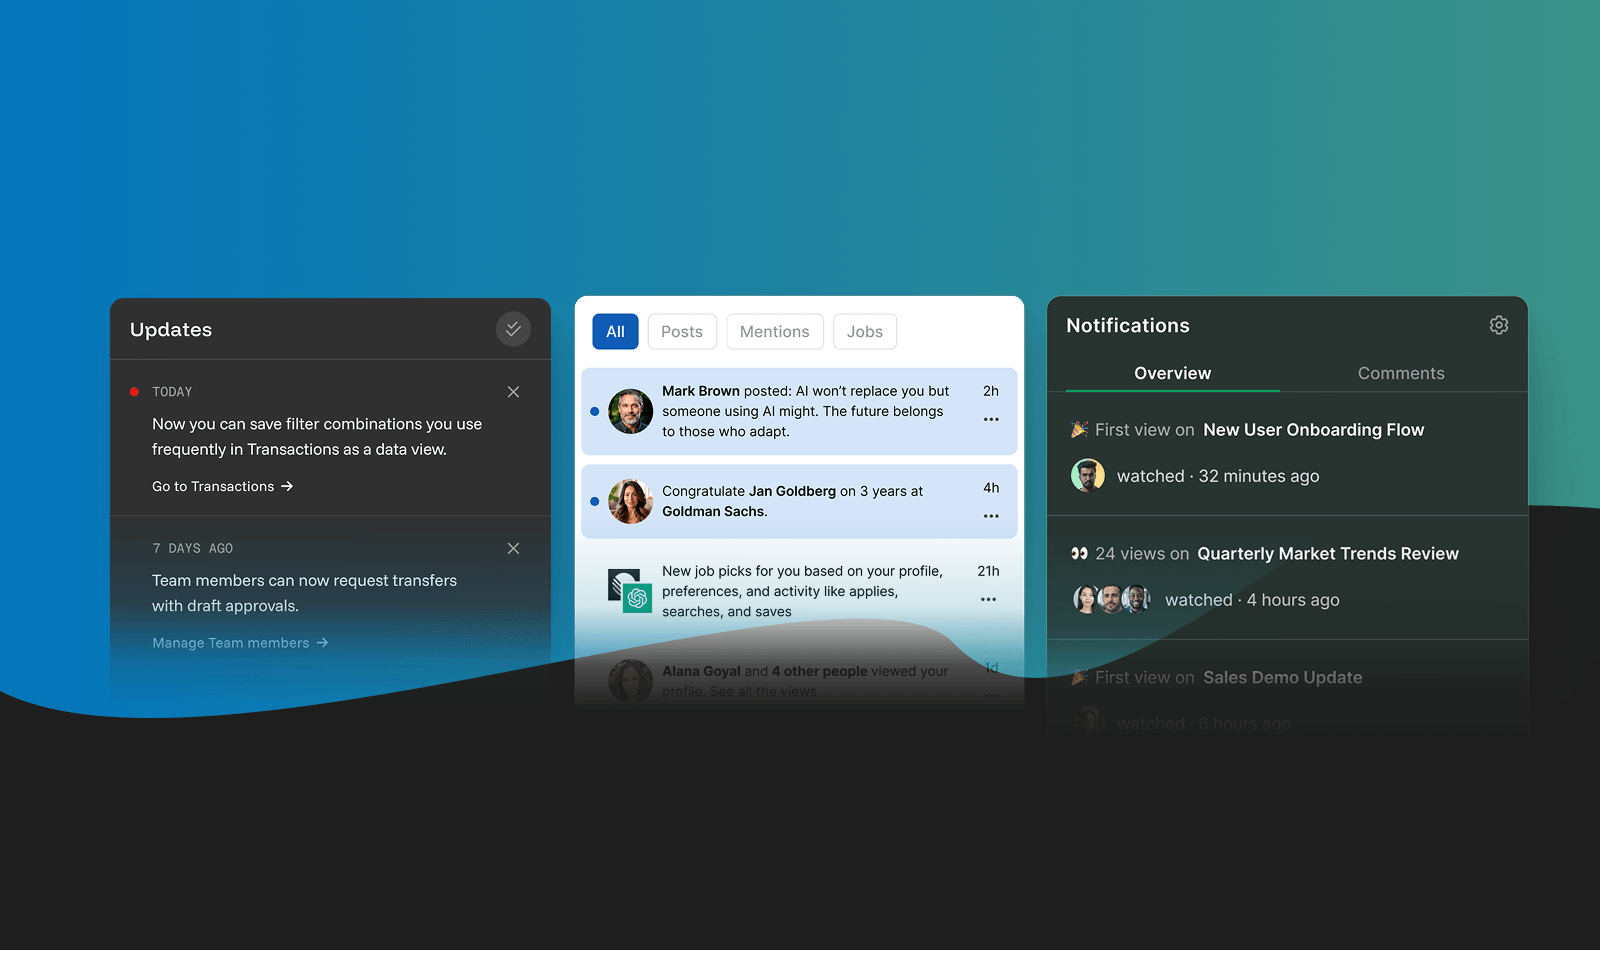Viewport: 1600px width, 978px height.
Task: Click the eyes emoji beside 24 views
Action: 1078,552
